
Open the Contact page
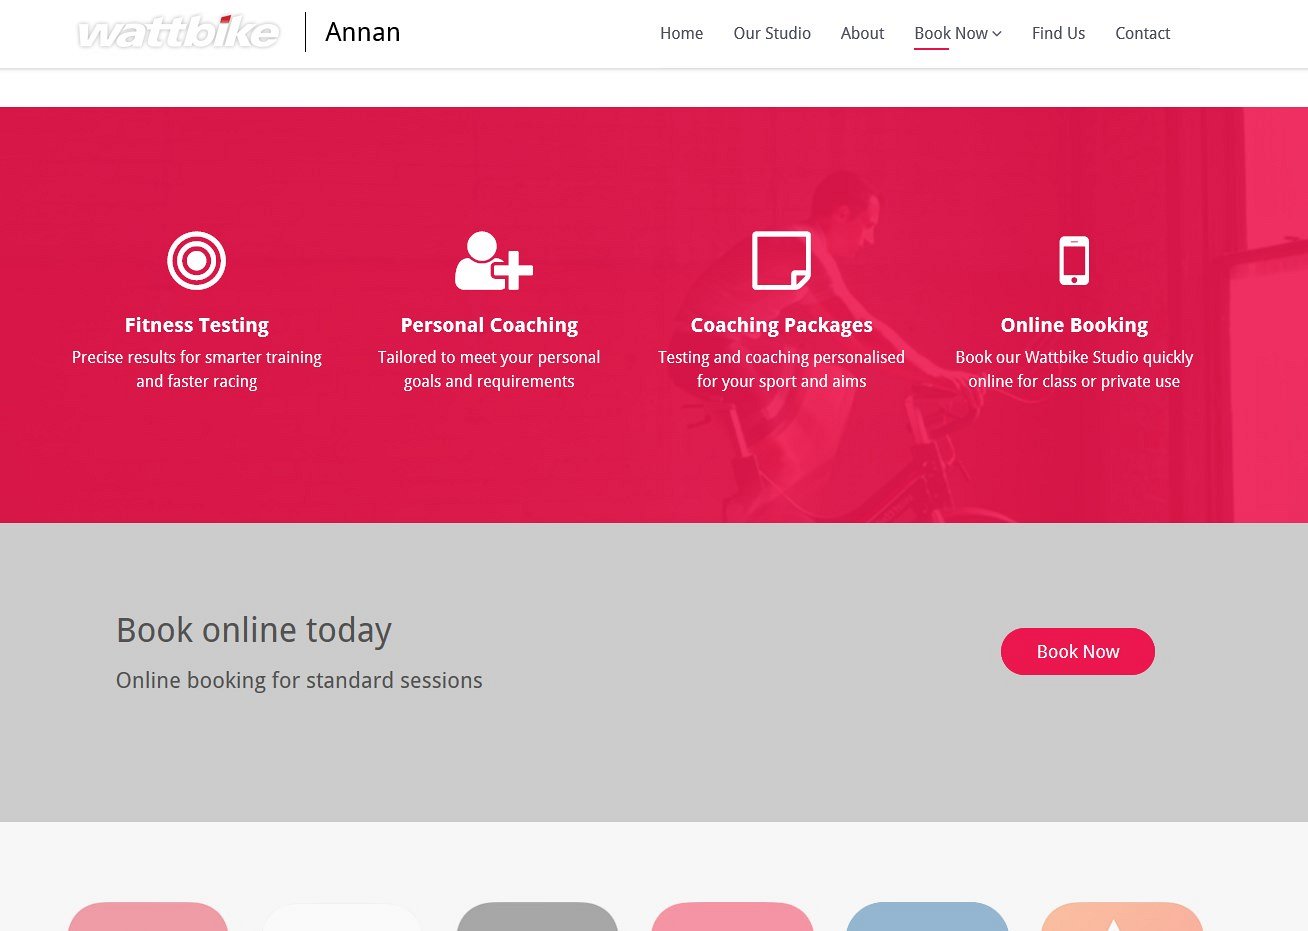pos(1142,33)
